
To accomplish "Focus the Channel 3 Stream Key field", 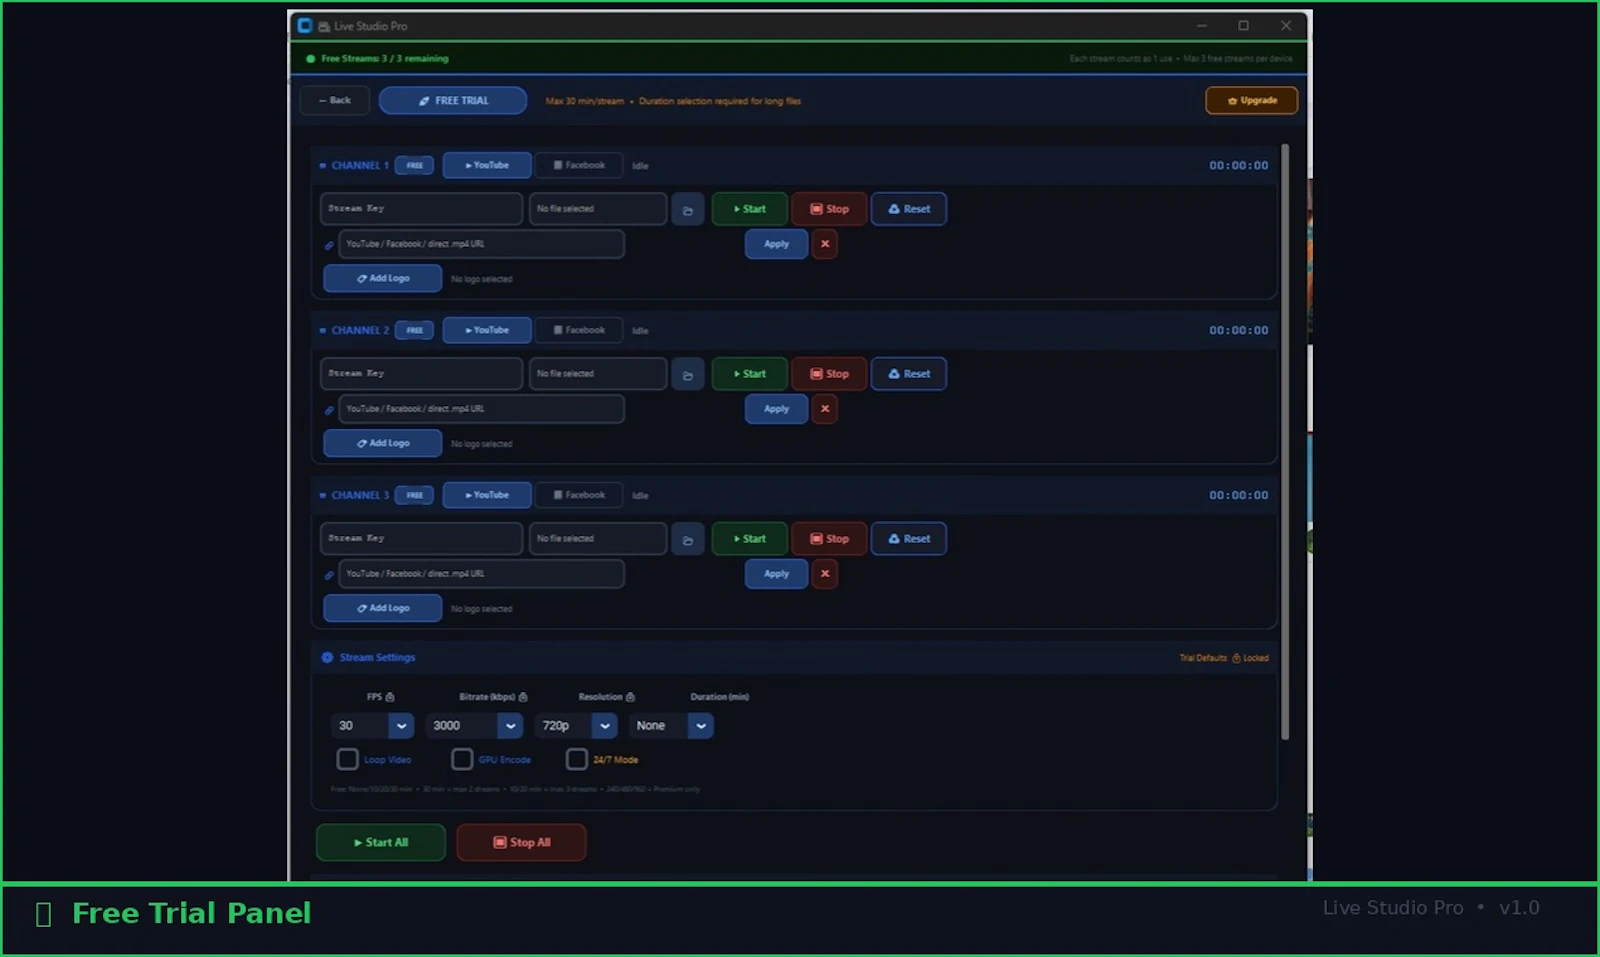I will 421,539.
